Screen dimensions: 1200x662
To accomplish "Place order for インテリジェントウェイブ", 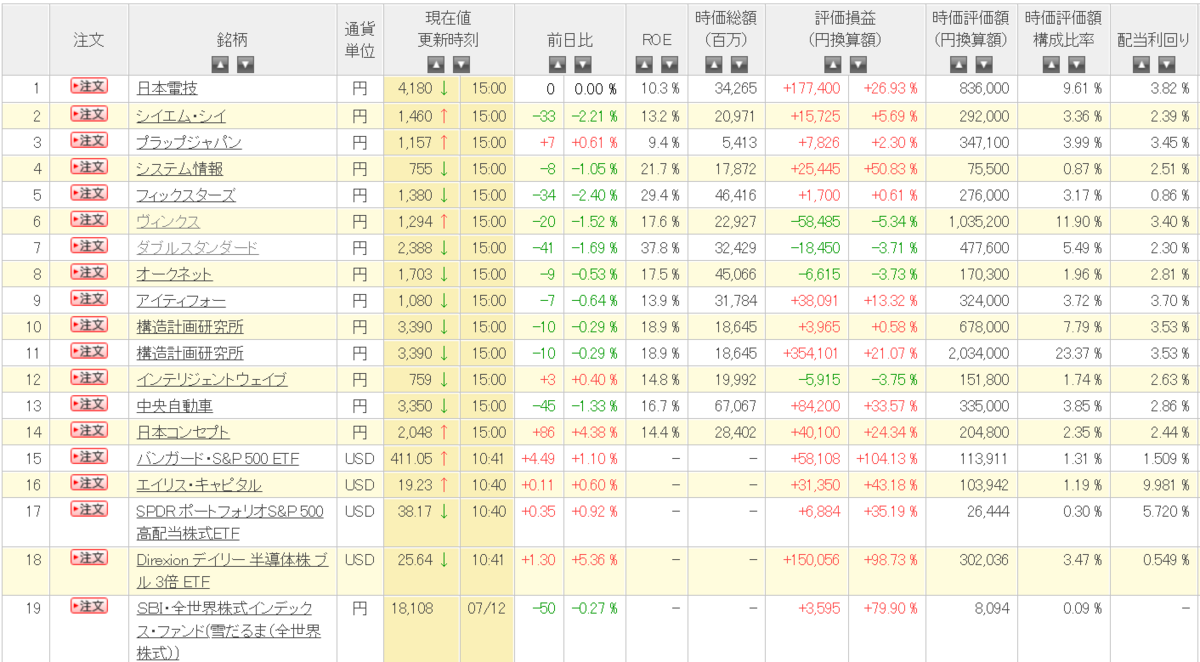I will (89, 377).
